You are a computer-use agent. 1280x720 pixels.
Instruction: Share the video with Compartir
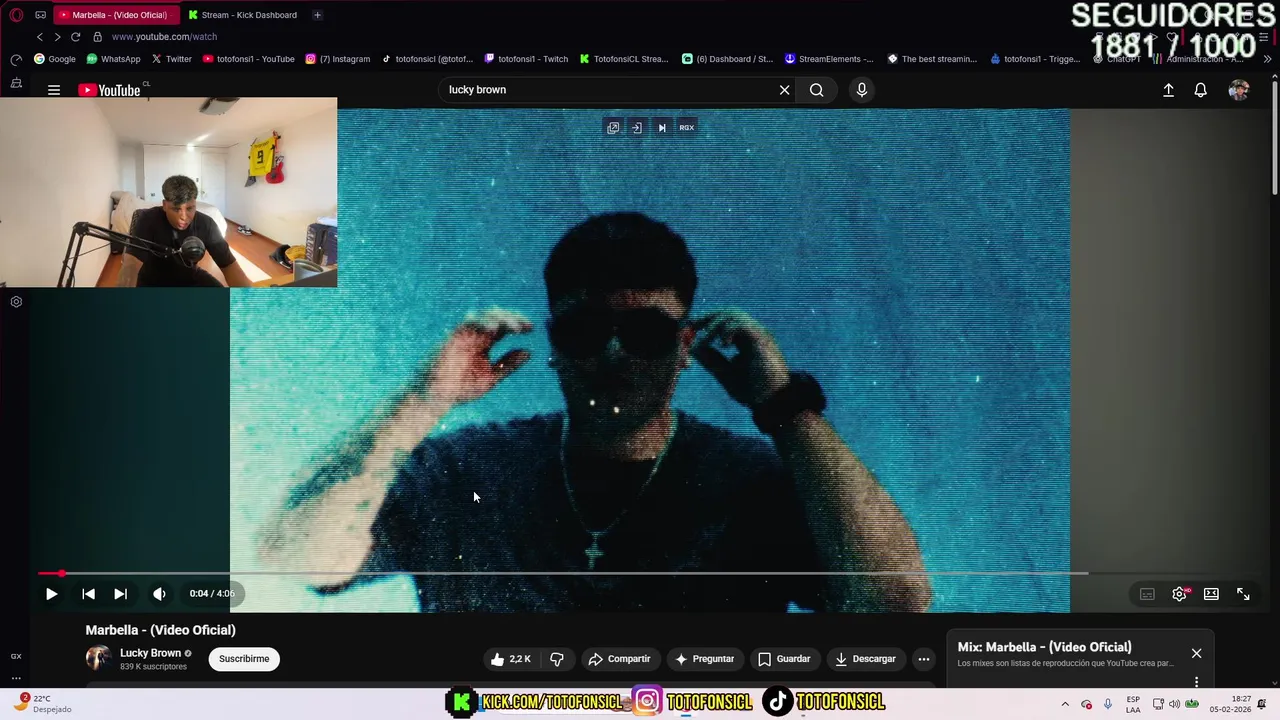point(619,659)
